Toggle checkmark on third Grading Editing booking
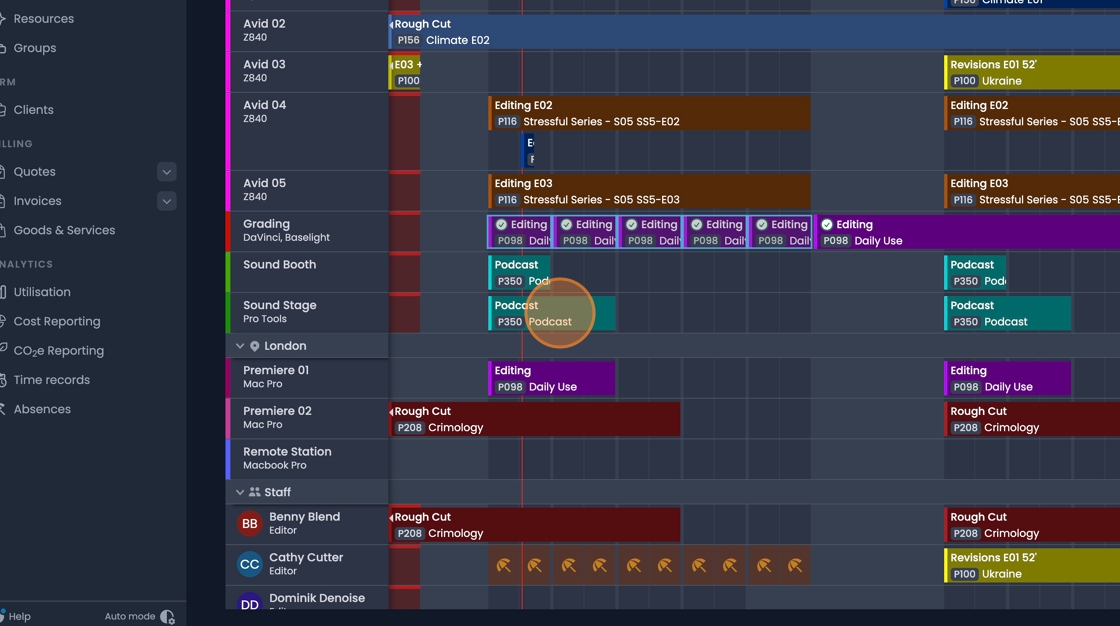 point(632,225)
